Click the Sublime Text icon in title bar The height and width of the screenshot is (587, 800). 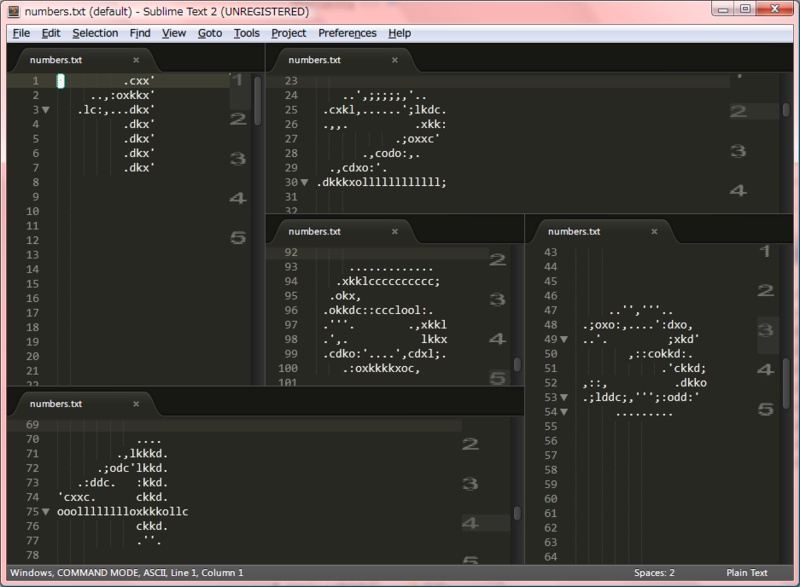[14, 11]
